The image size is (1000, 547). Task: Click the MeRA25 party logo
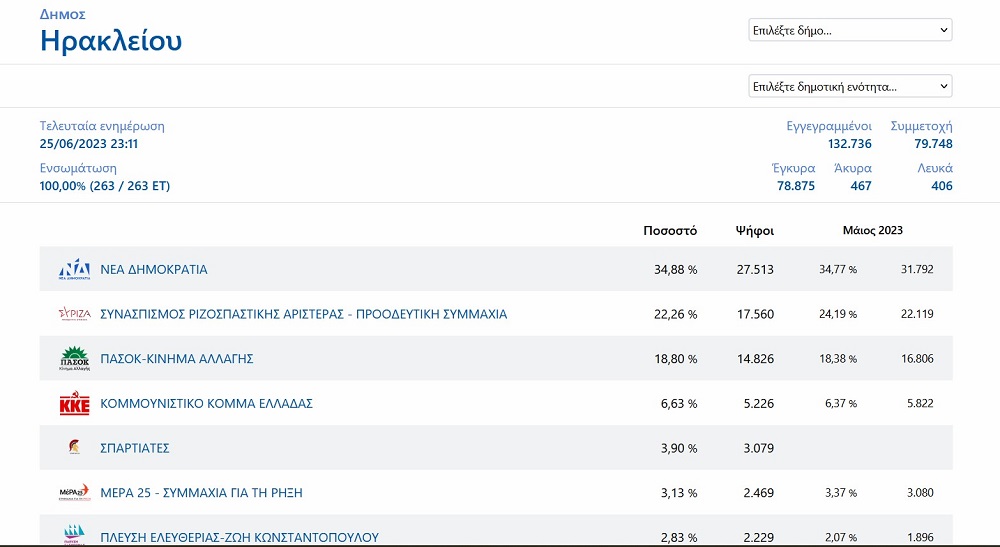[75, 492]
